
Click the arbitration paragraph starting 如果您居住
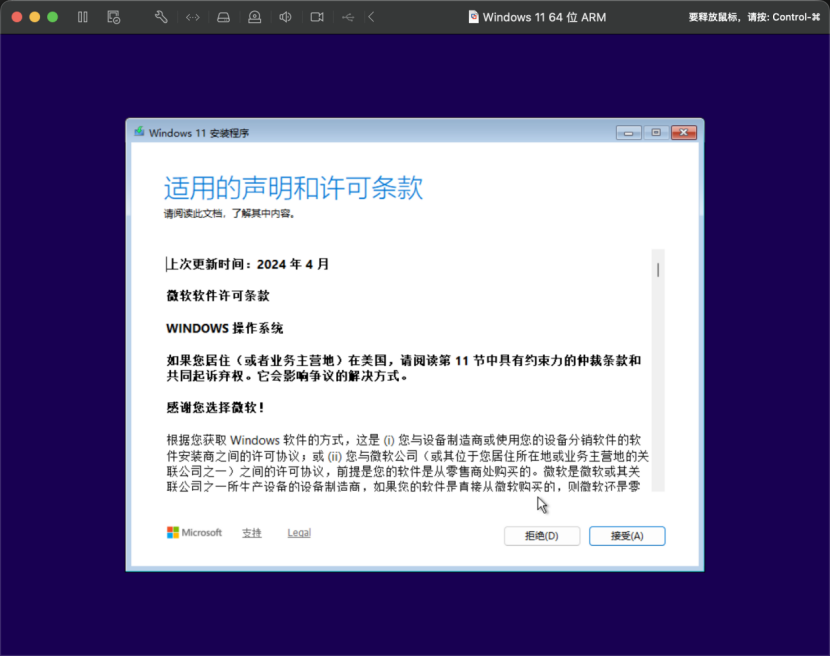tap(404, 368)
